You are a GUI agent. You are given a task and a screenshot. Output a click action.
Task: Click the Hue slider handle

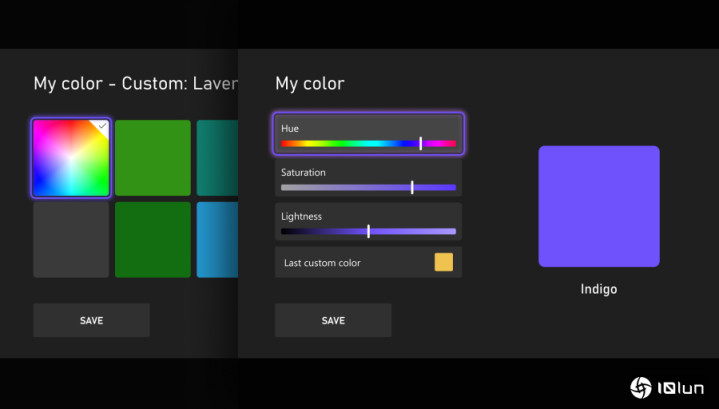pos(420,143)
